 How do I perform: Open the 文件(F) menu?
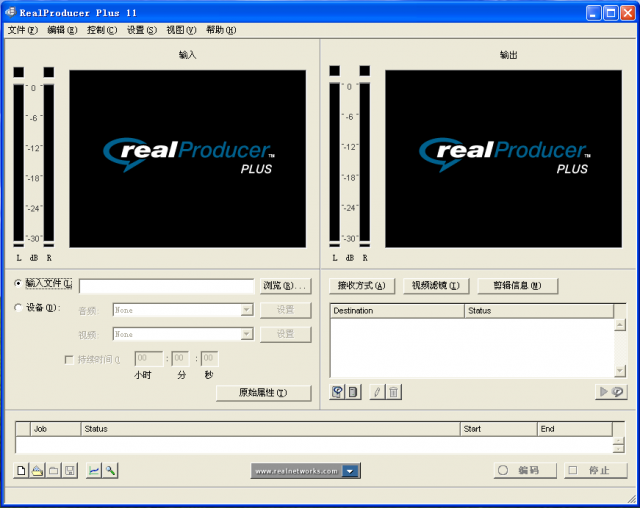[22, 30]
